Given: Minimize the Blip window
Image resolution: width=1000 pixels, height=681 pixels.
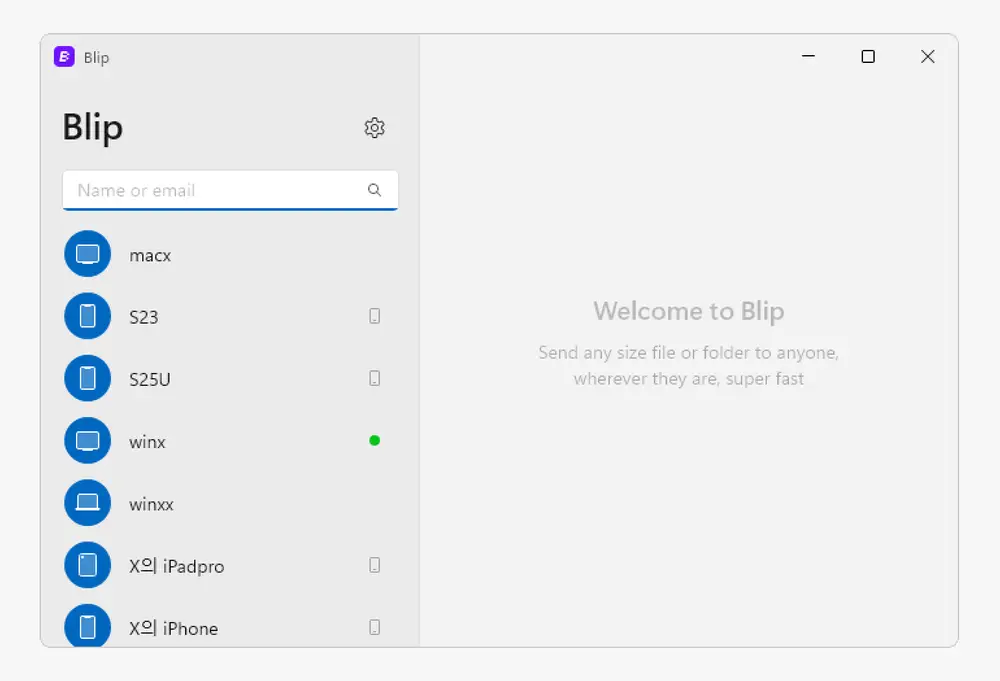Looking at the screenshot, I should tap(809, 57).
